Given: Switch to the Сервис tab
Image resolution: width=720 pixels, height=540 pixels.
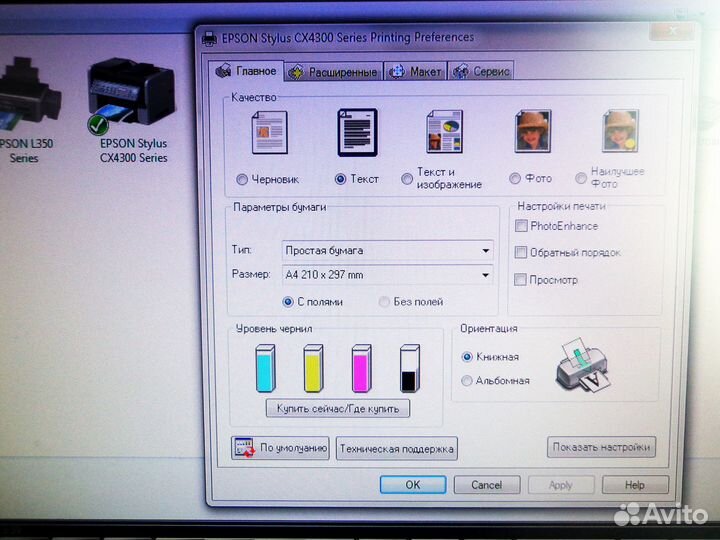Looking at the screenshot, I should pos(481,71).
